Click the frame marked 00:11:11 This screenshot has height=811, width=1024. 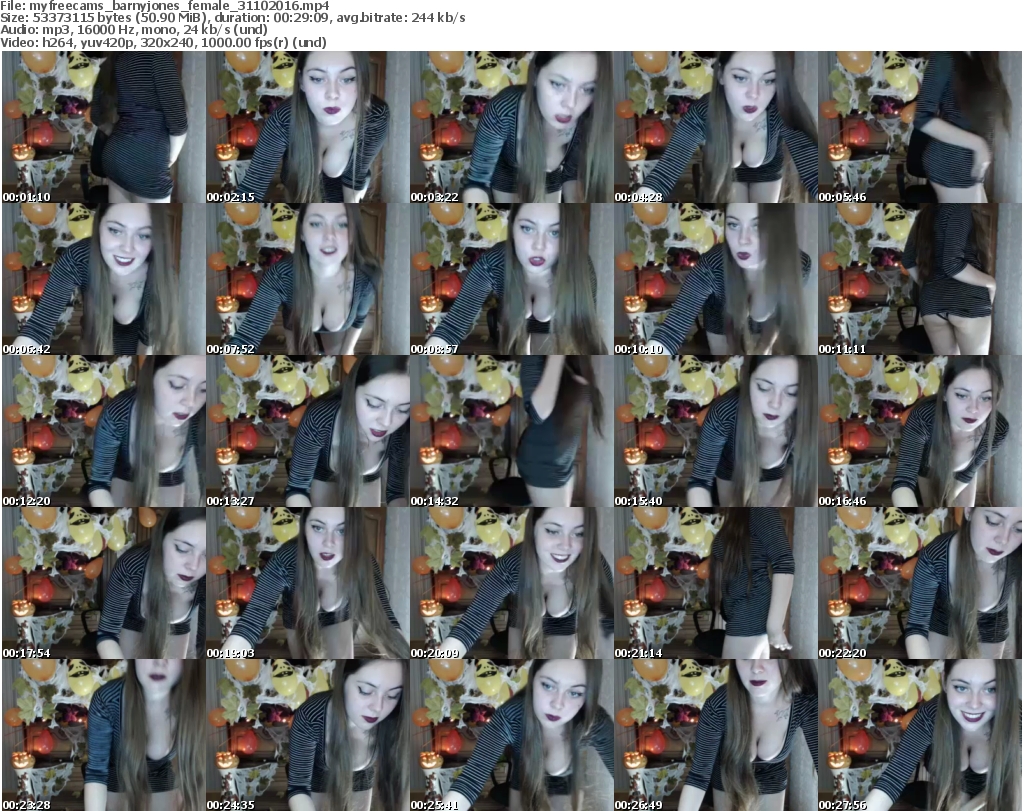pos(918,279)
